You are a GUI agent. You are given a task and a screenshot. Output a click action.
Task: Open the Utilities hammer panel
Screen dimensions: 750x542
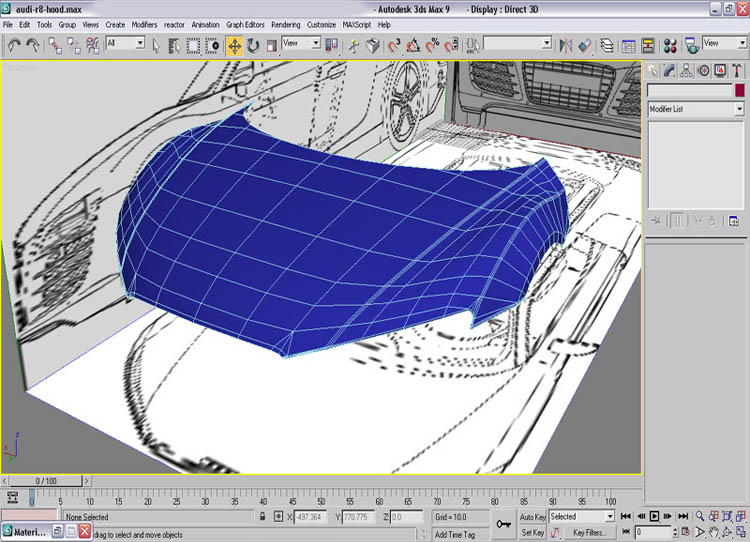pos(738,71)
